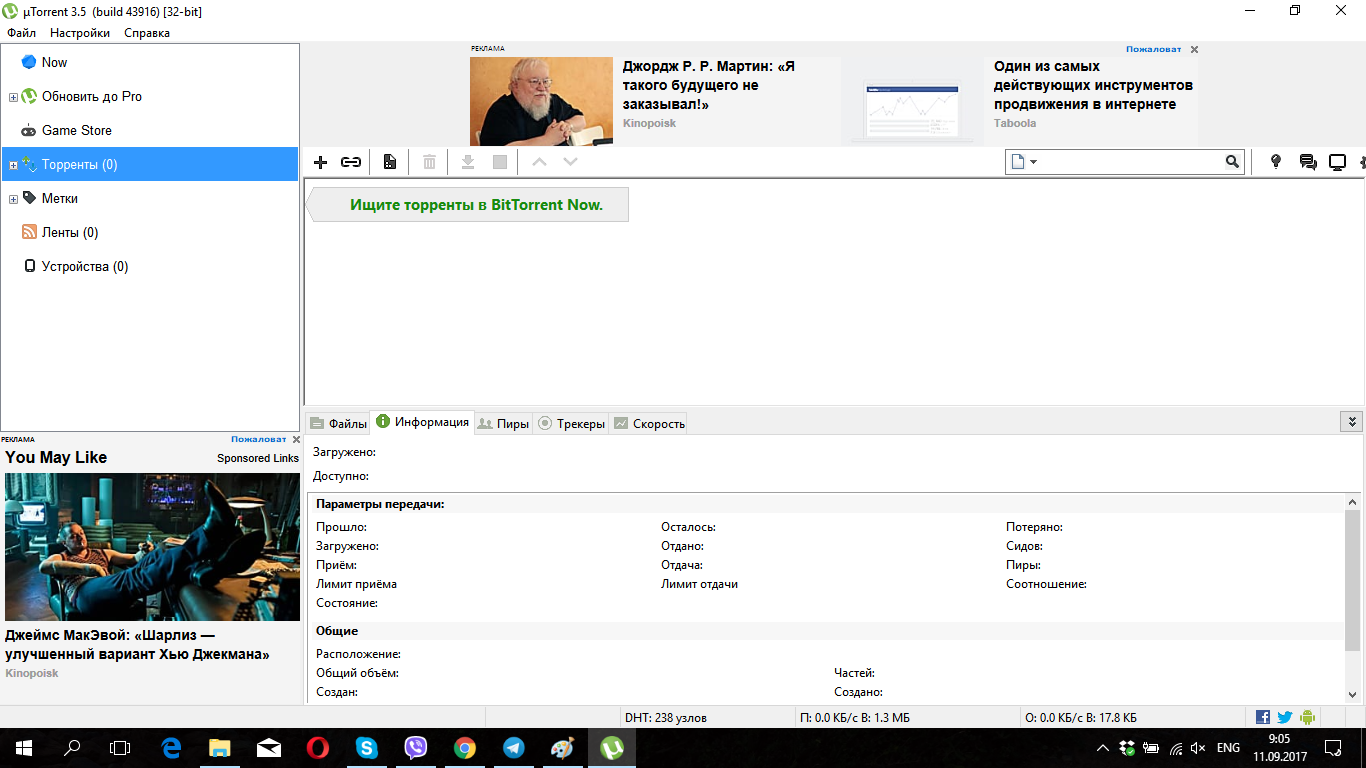The height and width of the screenshot is (768, 1366).
Task: Open the Джордж Р. Р. Мартин ad headline
Action: (708, 85)
